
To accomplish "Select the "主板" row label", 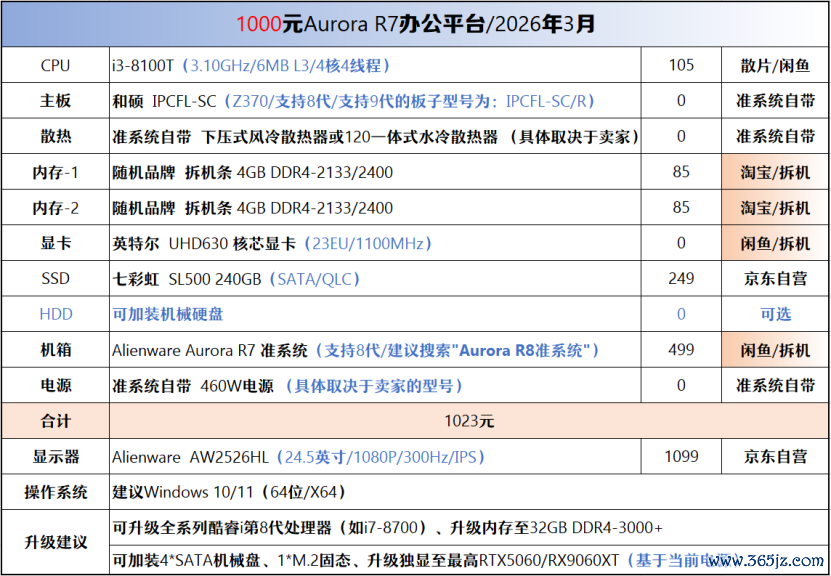I will tap(55, 101).
